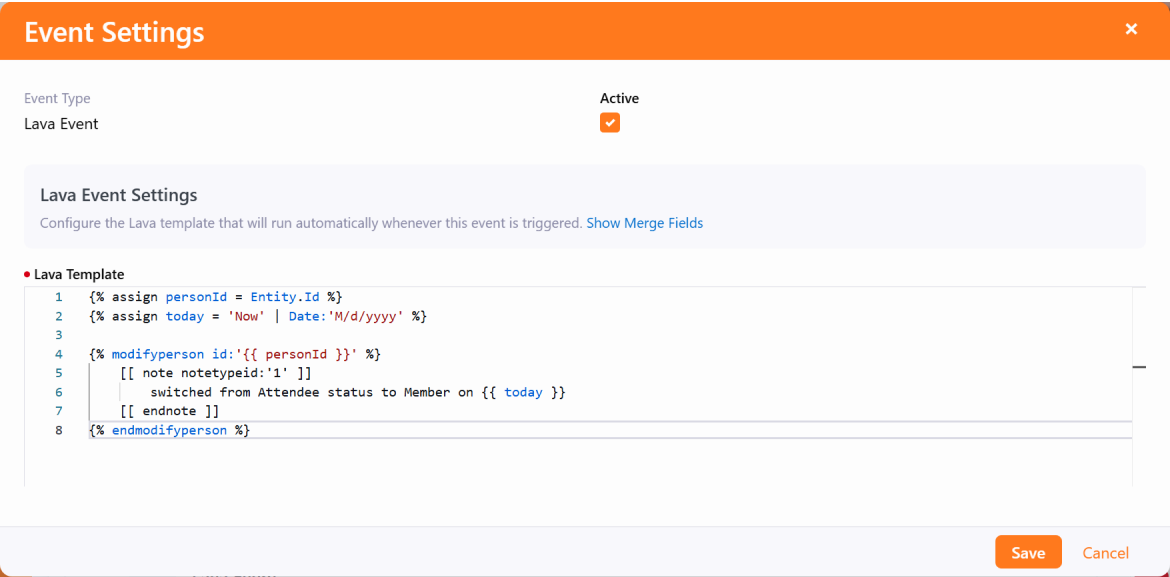Toggle the Active checkbox
The image size is (1170, 577).
tap(610, 123)
